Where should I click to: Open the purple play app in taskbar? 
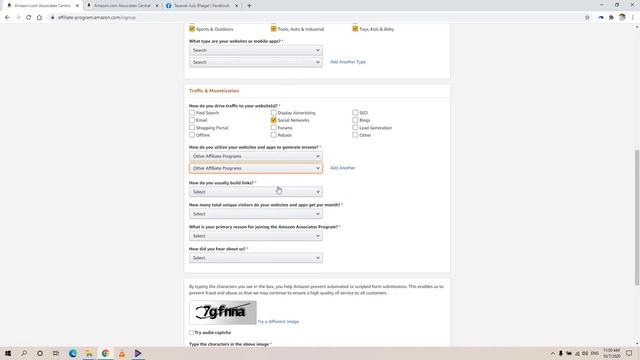[138, 353]
